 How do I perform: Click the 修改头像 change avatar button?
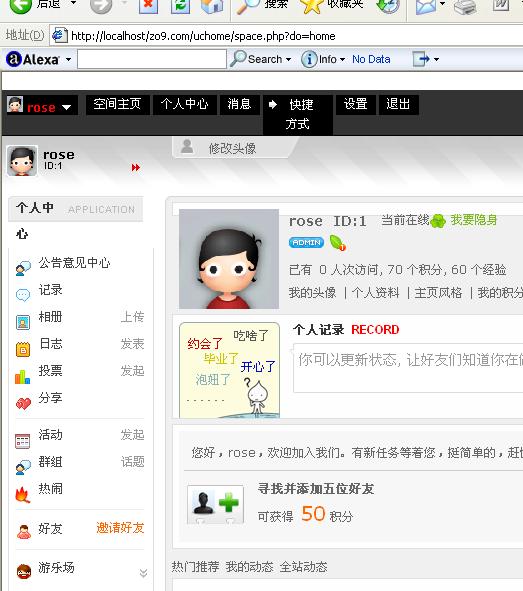click(x=232, y=148)
